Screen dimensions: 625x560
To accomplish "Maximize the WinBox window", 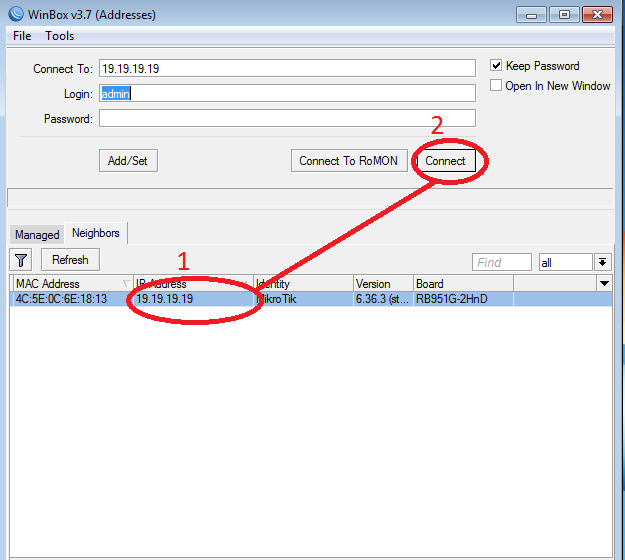I will click(x=564, y=15).
